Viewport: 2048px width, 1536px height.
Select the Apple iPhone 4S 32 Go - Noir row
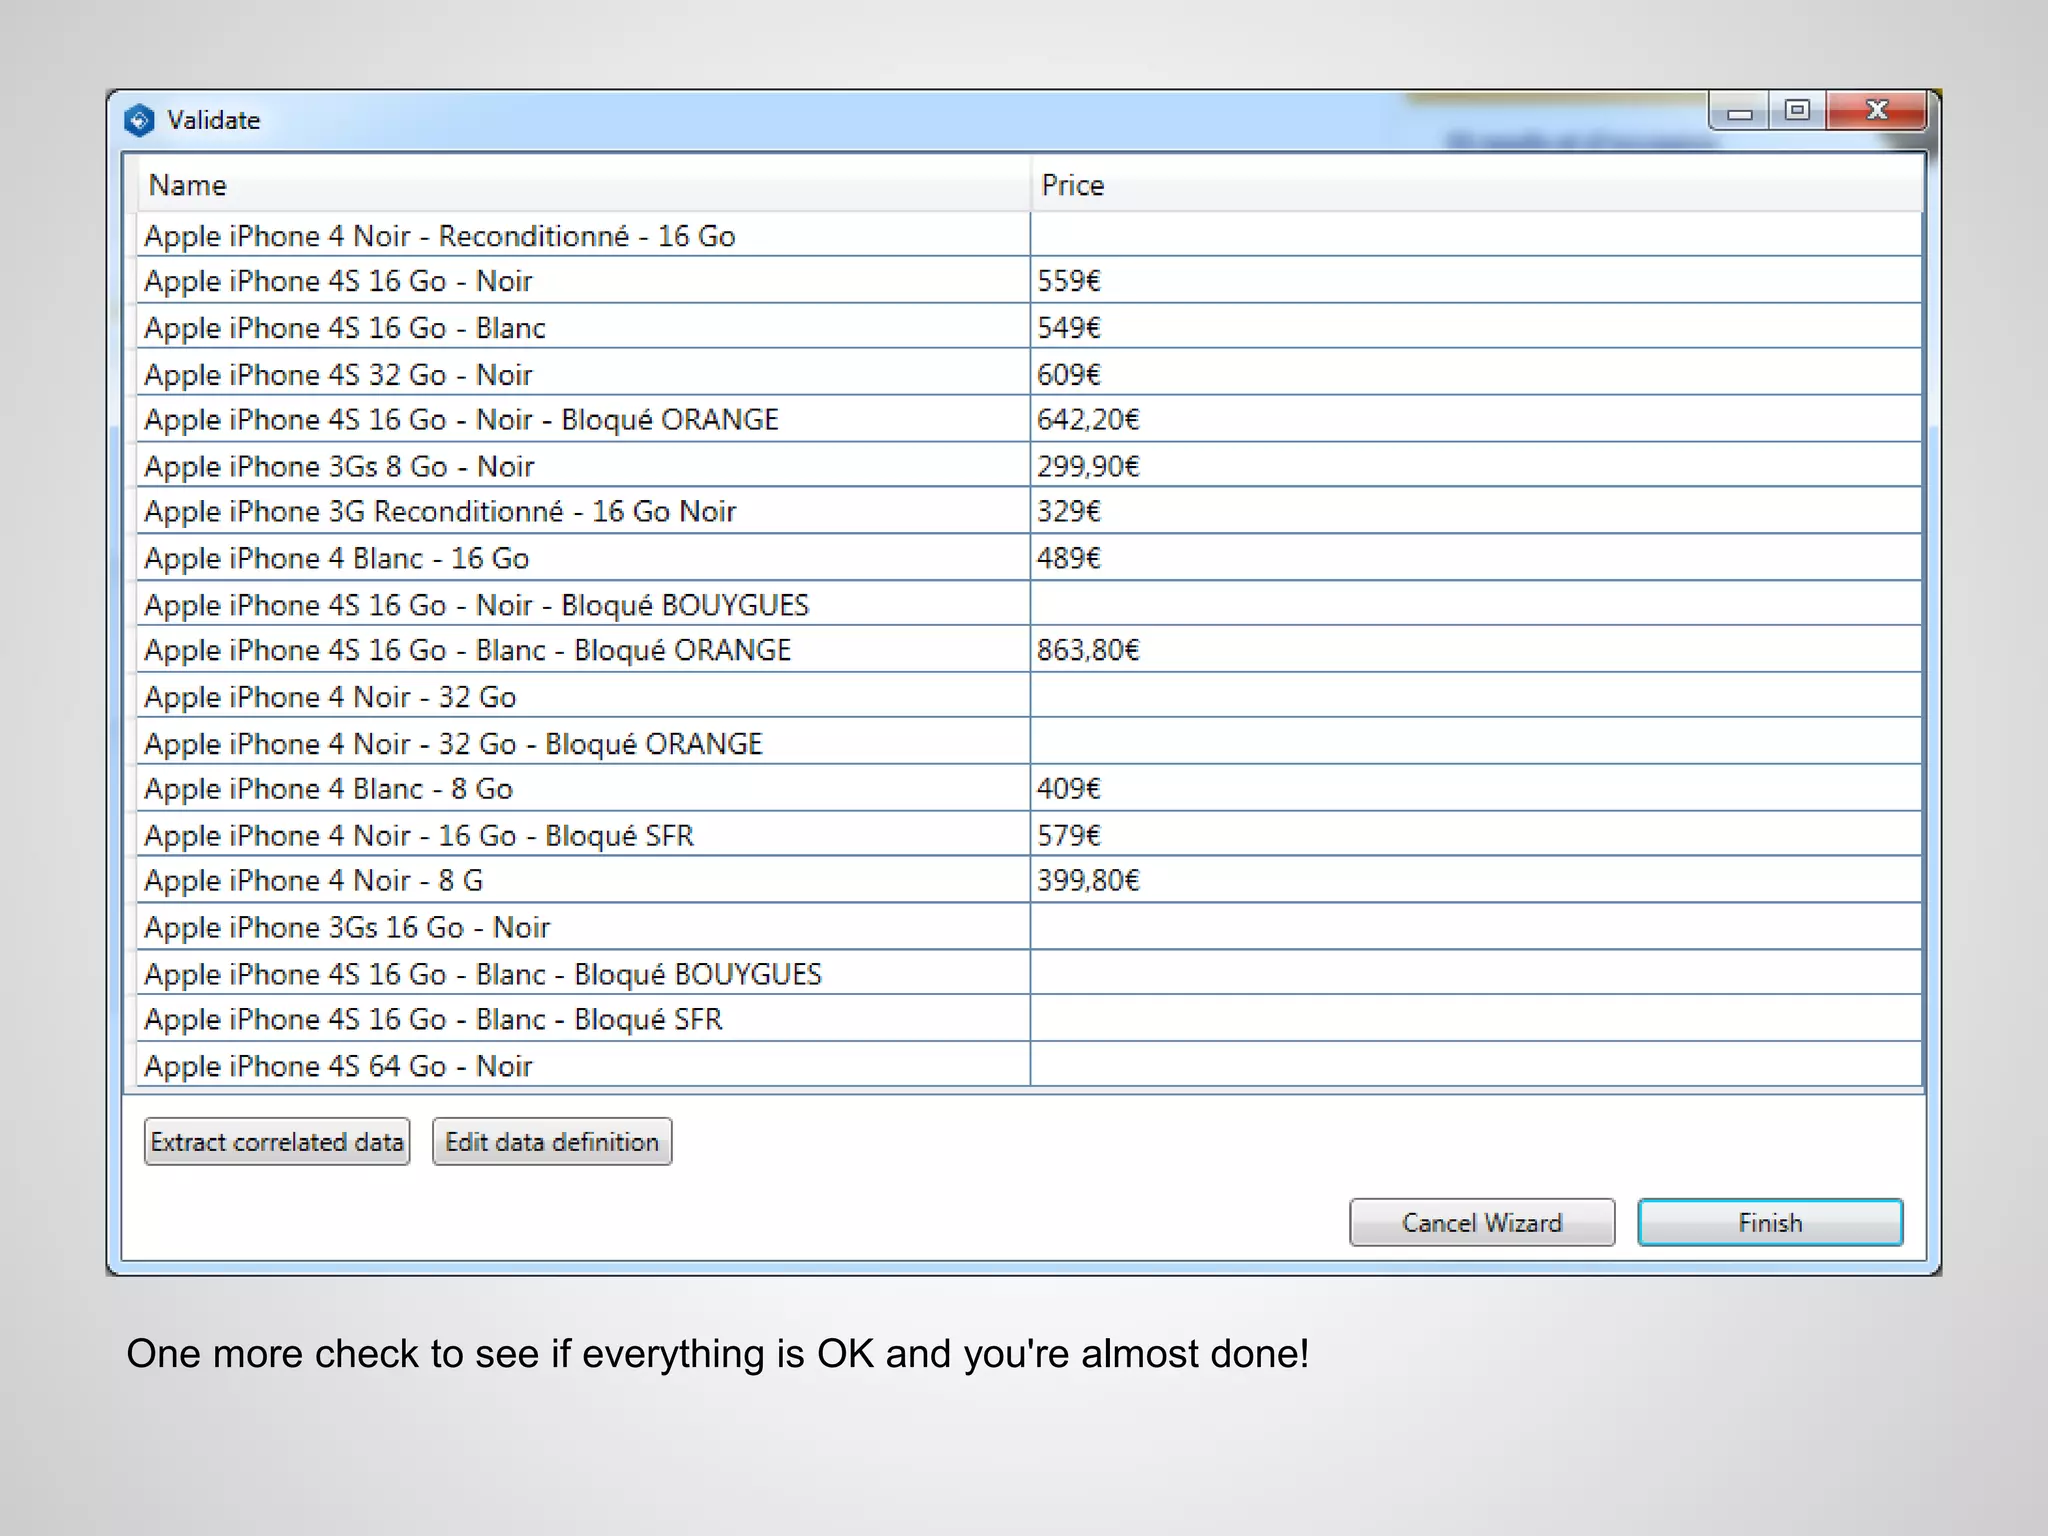pyautogui.click(x=338, y=375)
